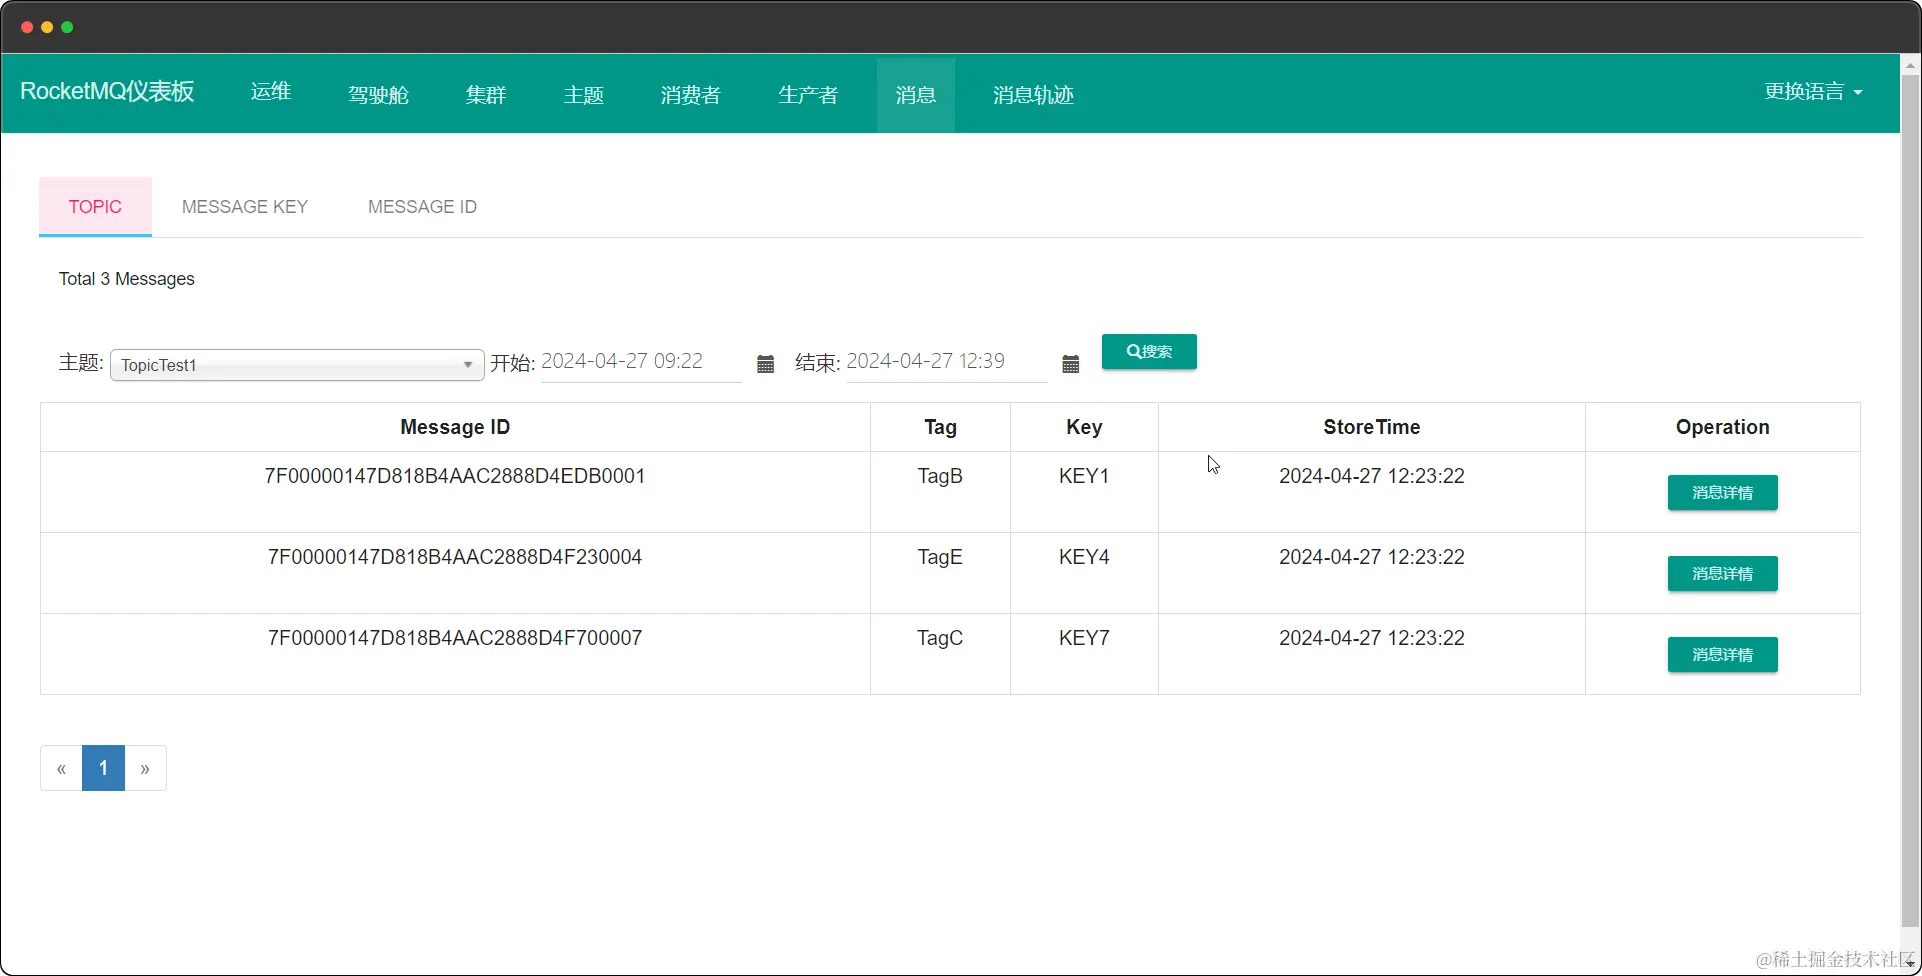Select message ID ending in F700007
The width and height of the screenshot is (1922, 976).
click(x=455, y=638)
